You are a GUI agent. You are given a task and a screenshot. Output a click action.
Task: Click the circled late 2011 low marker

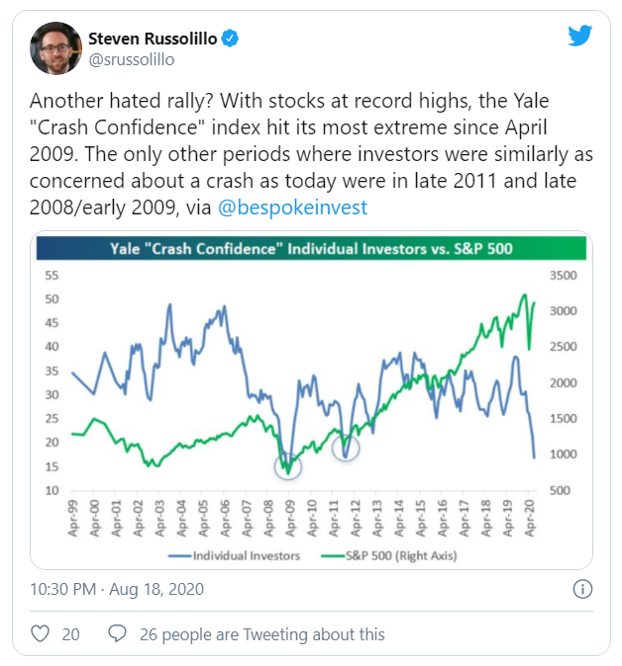(x=345, y=449)
